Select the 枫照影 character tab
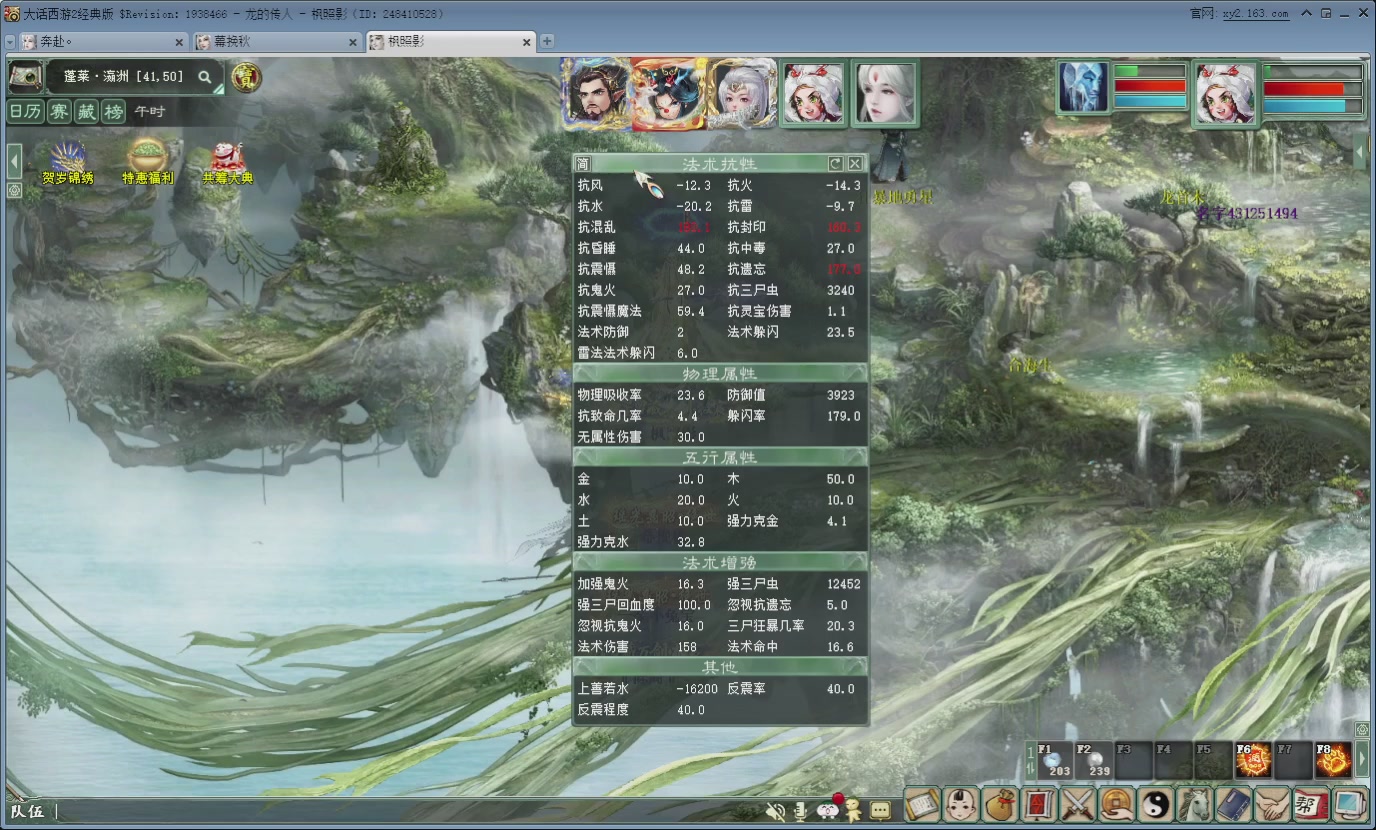 point(450,42)
